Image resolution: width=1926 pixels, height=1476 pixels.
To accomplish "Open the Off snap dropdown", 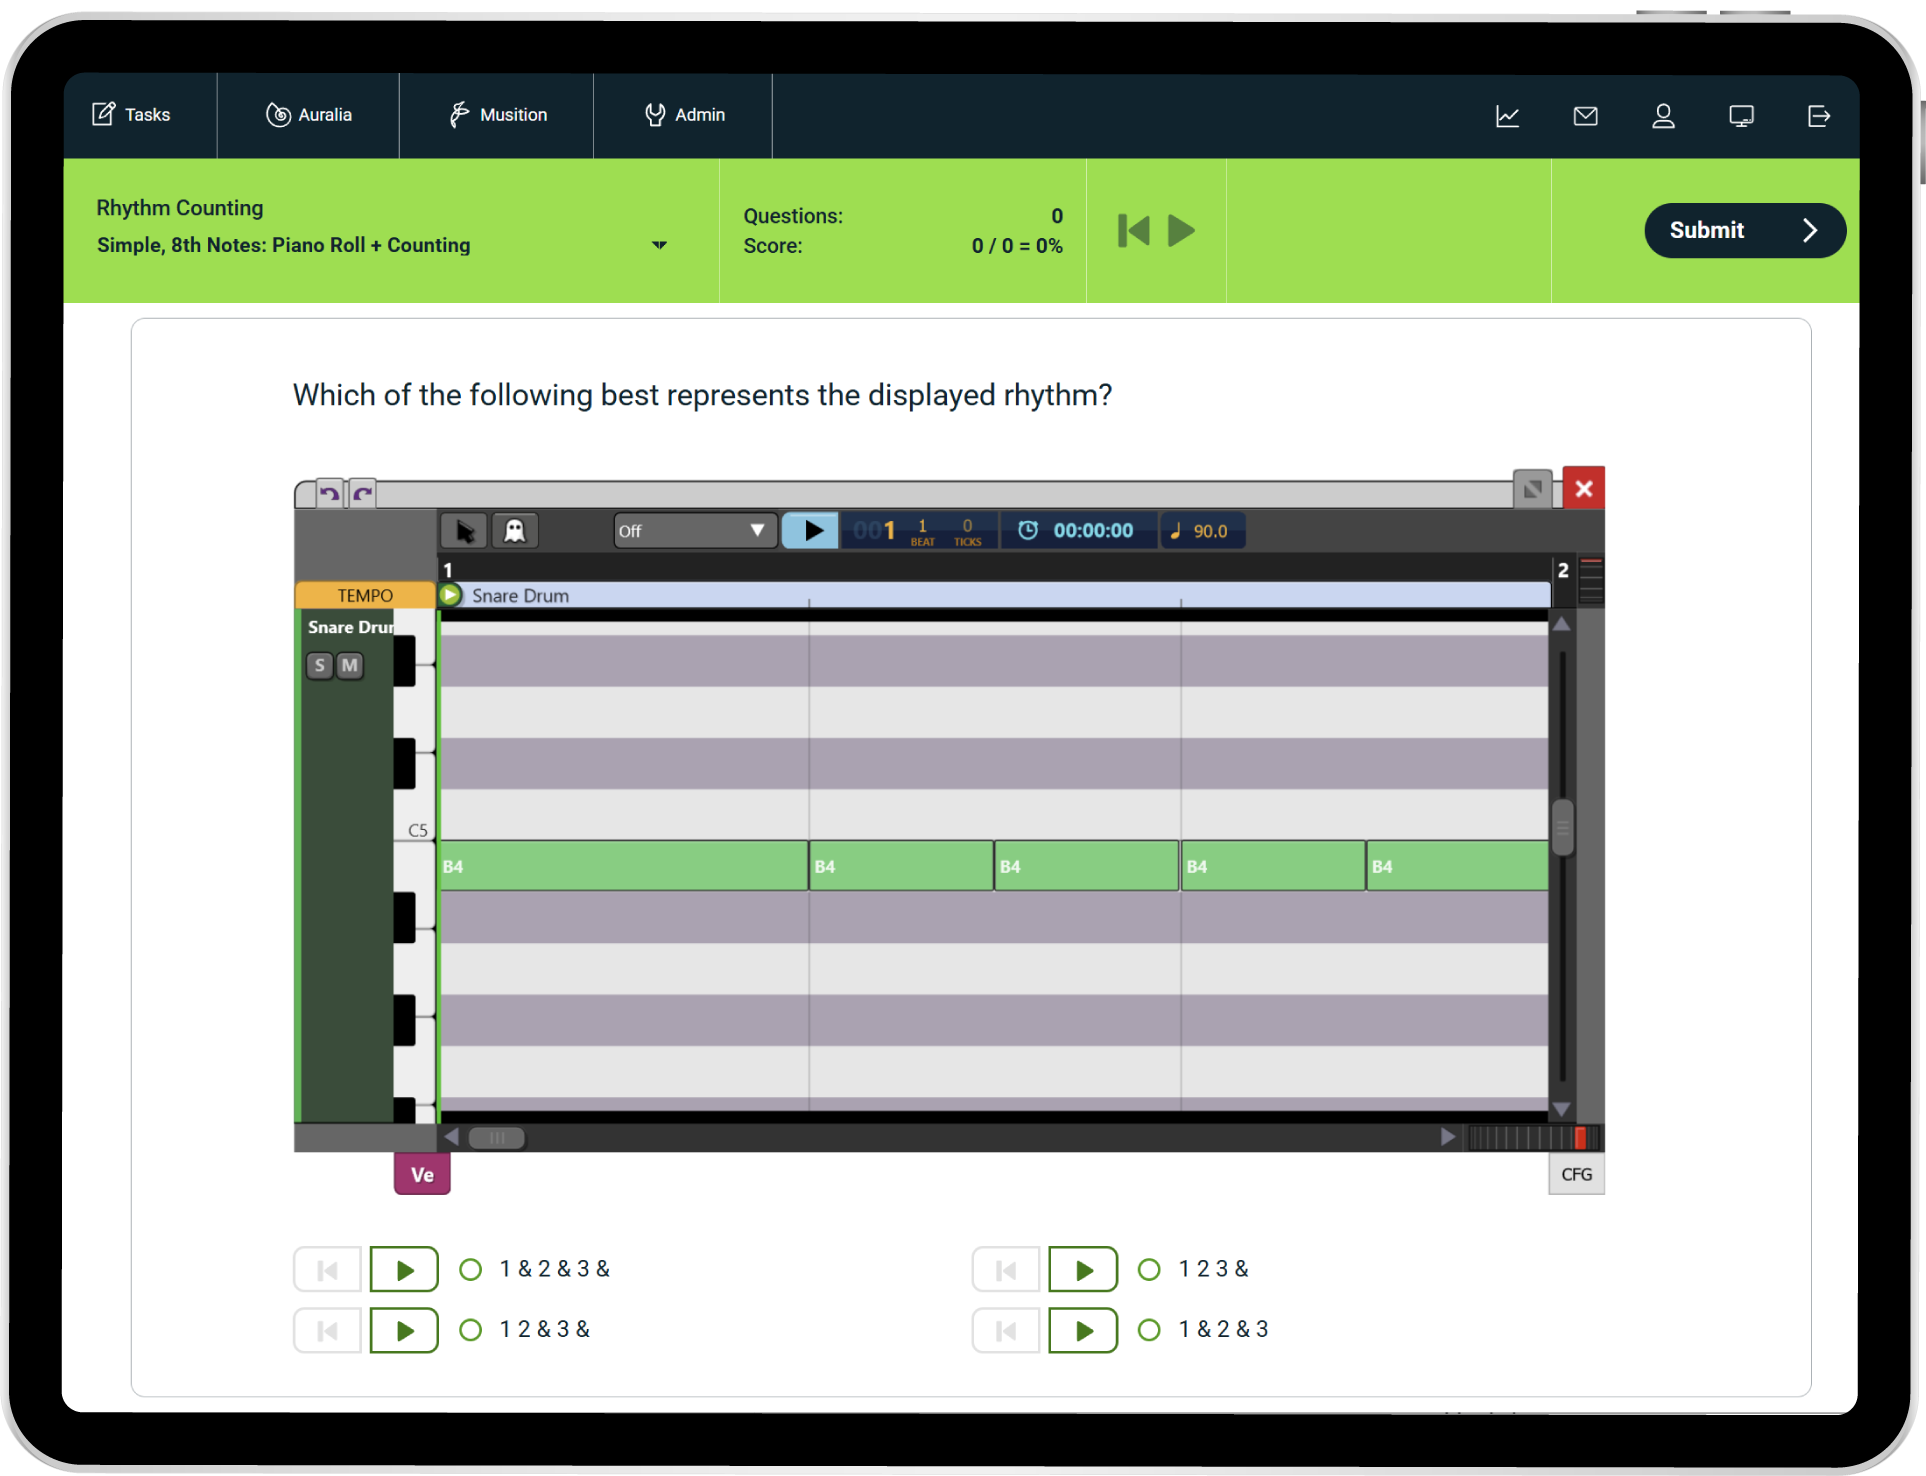I will pyautogui.click(x=694, y=531).
